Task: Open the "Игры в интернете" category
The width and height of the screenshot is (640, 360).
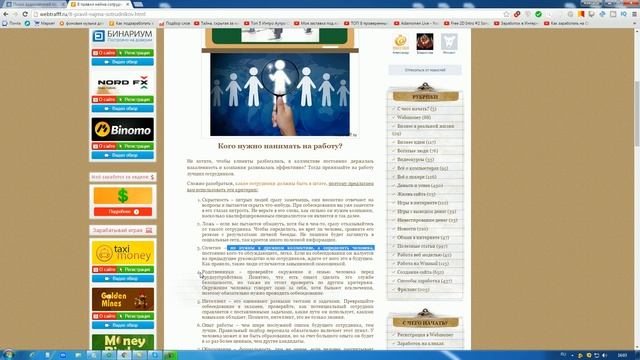Action: 422,203
